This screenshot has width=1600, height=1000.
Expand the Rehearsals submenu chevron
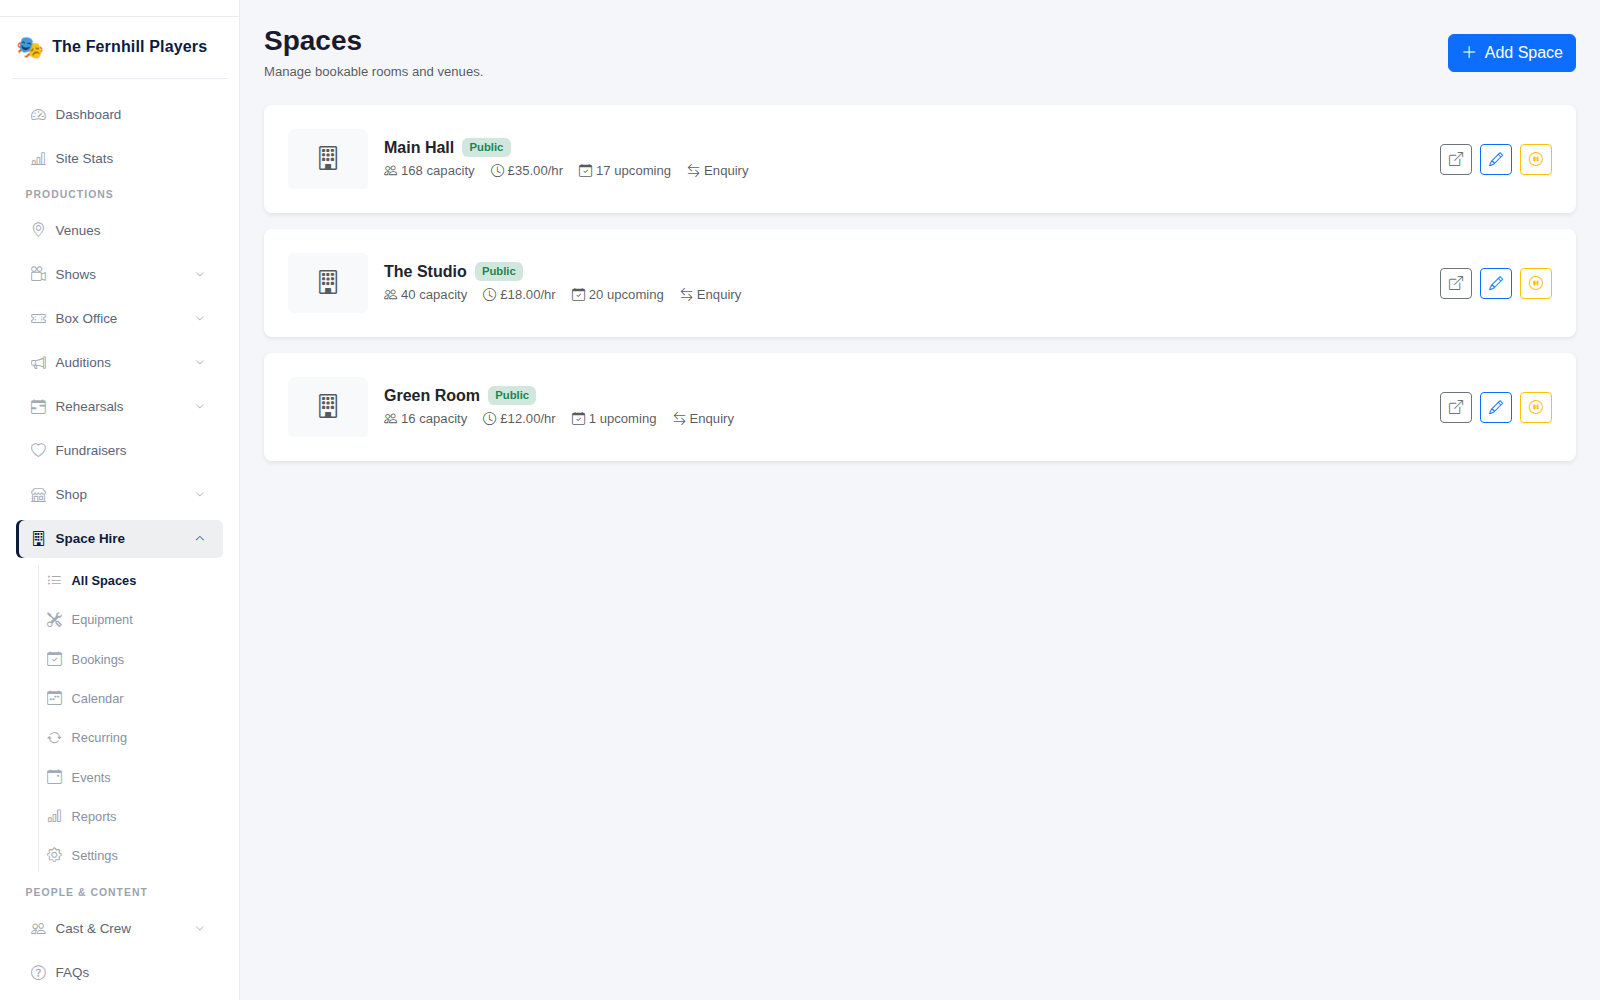coord(200,407)
